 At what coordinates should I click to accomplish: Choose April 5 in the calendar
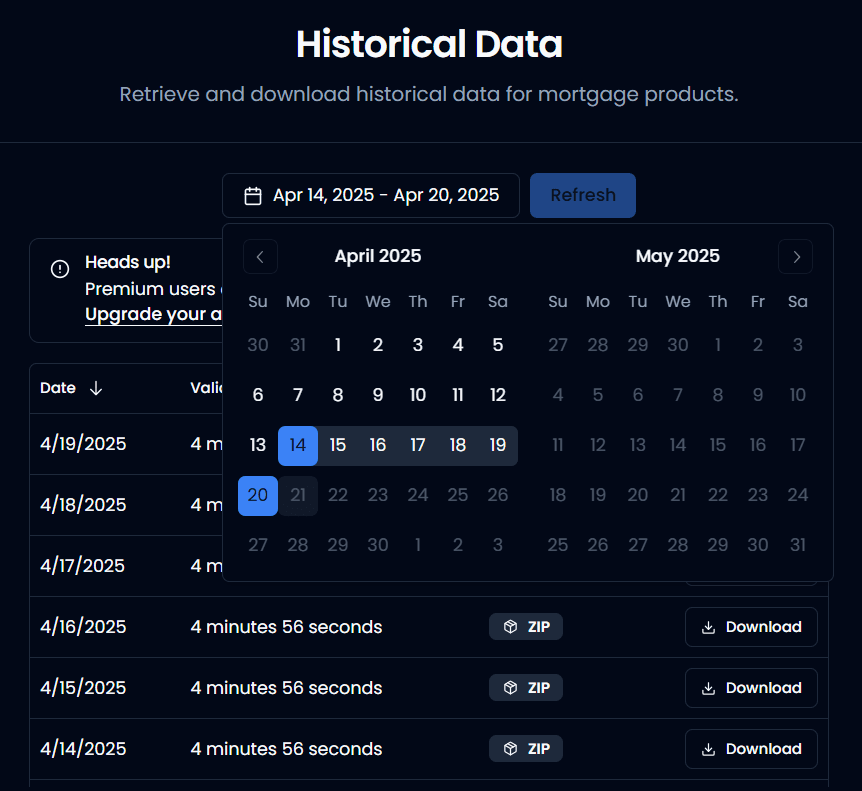[498, 345]
